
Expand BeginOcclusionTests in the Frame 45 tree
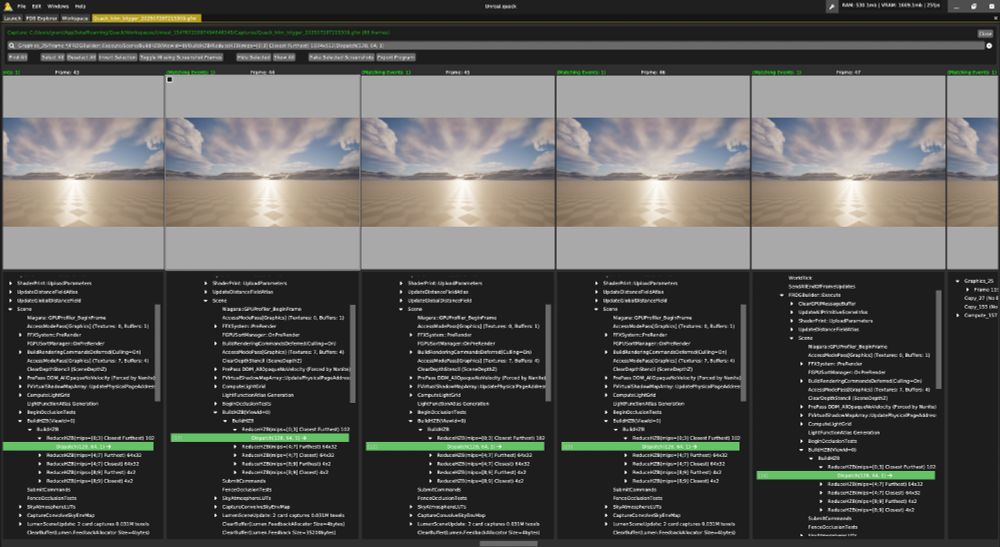(411, 412)
